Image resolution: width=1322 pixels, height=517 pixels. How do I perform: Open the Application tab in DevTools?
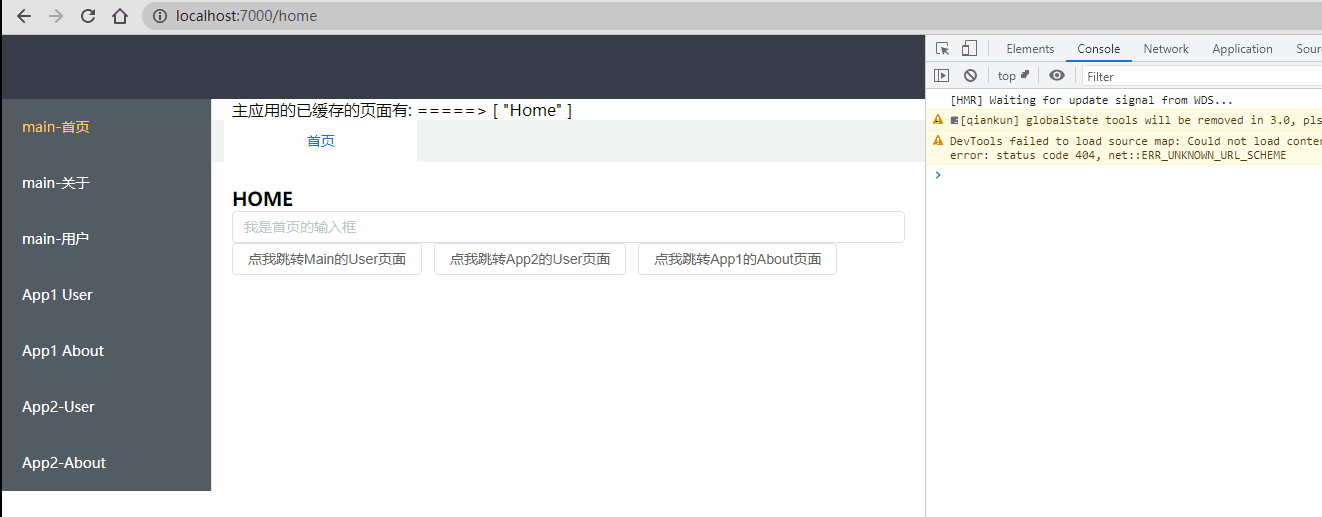coord(1242,49)
